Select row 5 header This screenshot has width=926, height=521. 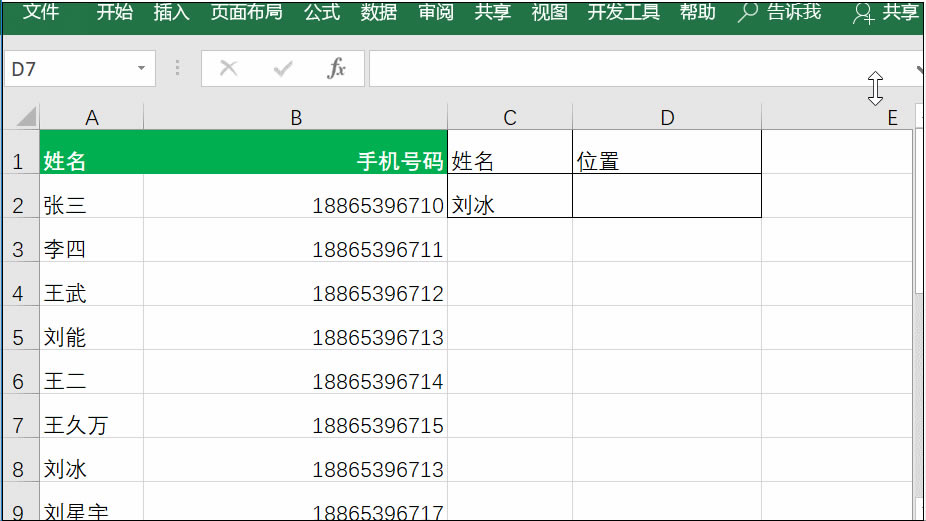pyautogui.click(x=18, y=337)
